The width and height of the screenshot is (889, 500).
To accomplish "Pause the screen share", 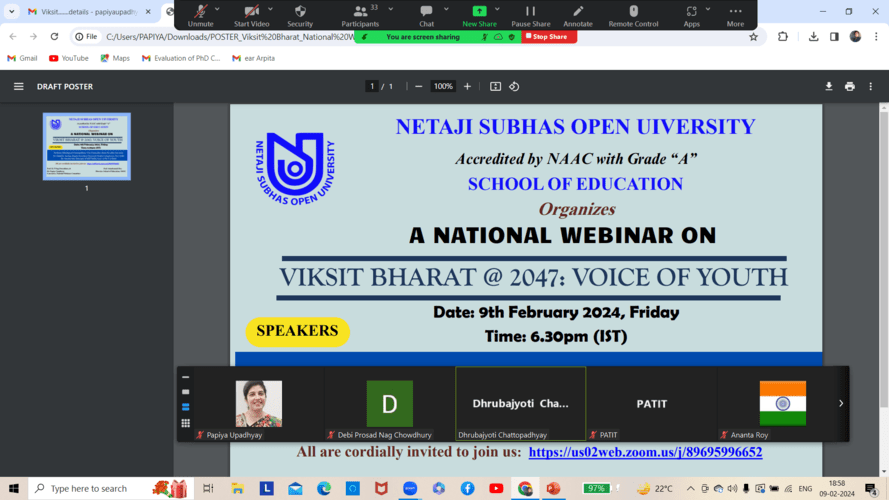I will [531, 15].
